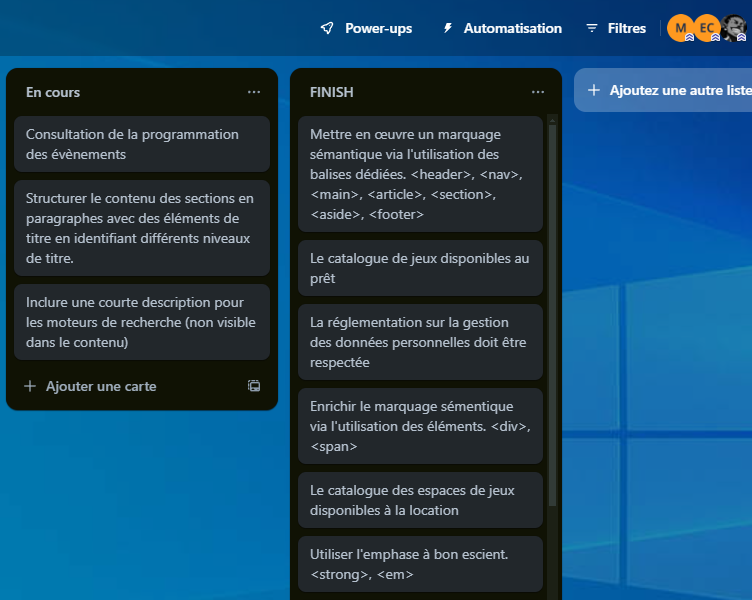Screen dimensions: 752x600
Task: Click the EC member avatar
Action: click(x=706, y=28)
